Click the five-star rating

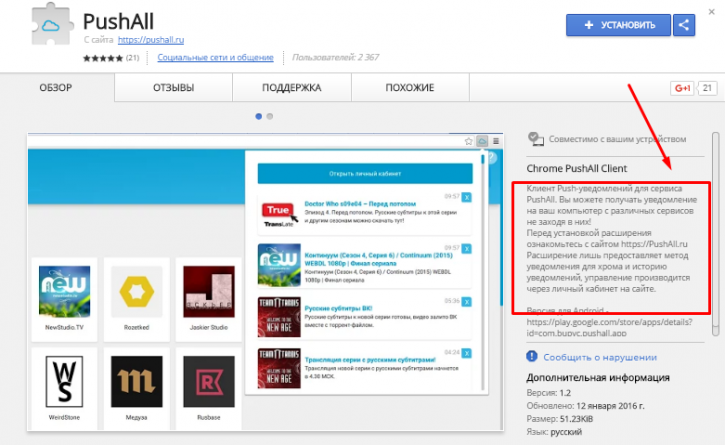click(103, 58)
